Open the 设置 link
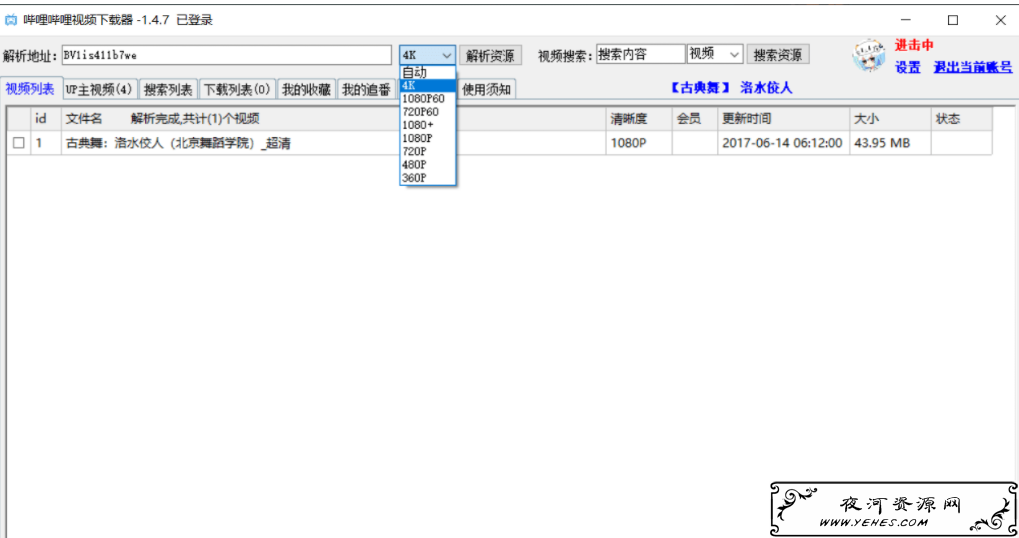Screen dimensions: 1019x538 (908, 67)
